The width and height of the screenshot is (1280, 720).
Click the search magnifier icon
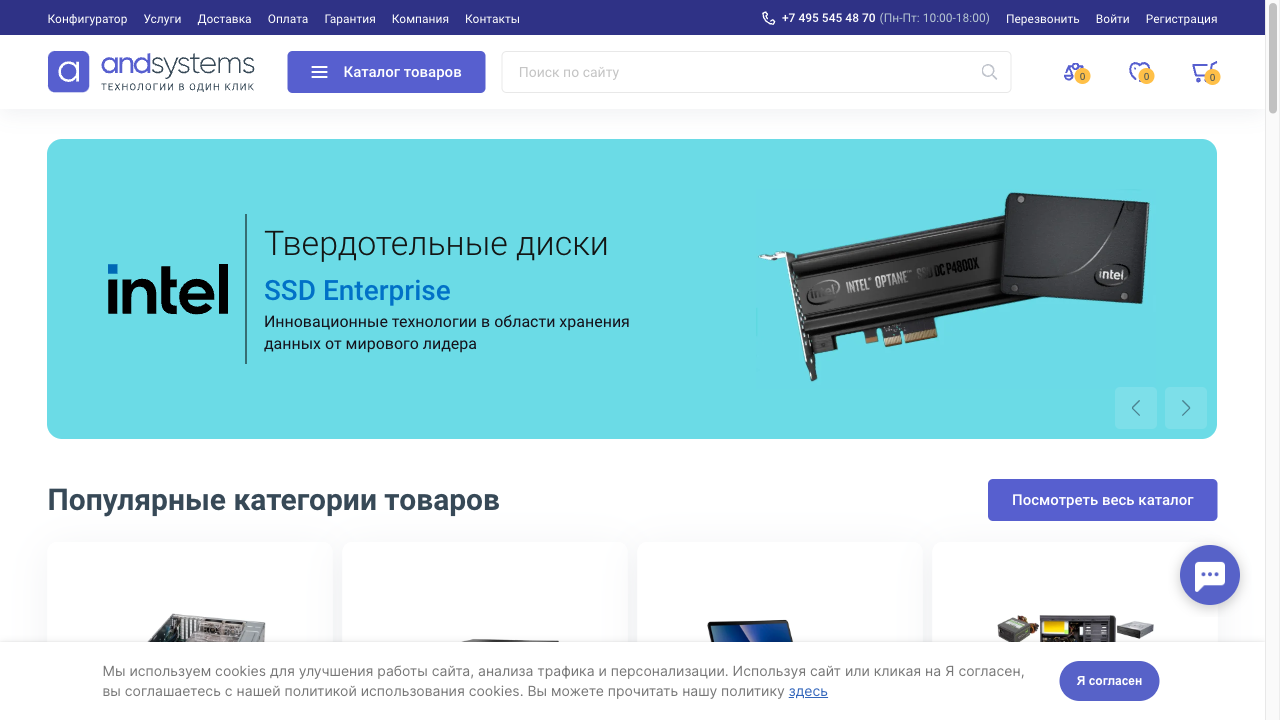[989, 72]
